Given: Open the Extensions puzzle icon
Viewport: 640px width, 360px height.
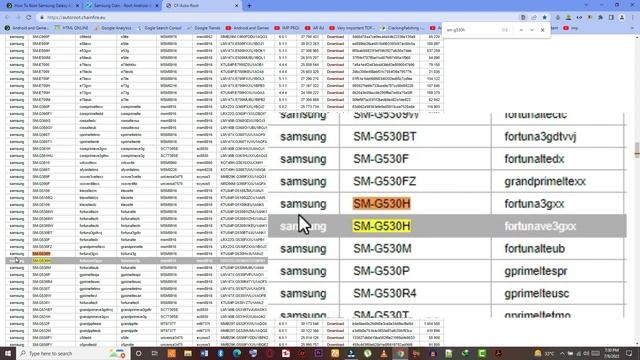Looking at the screenshot, I should point(600,18).
